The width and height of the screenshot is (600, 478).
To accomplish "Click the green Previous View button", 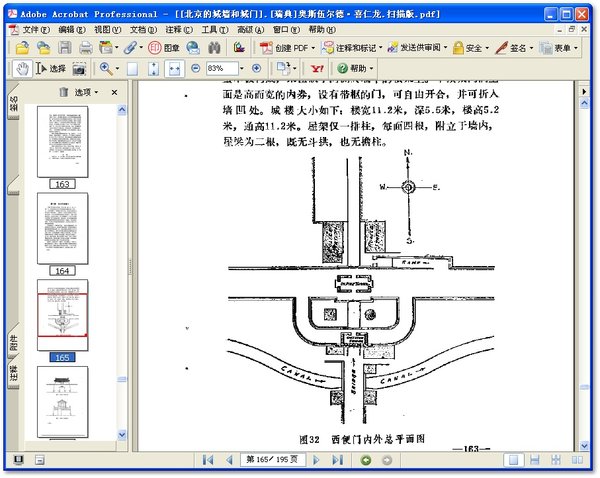I will [x=365, y=460].
